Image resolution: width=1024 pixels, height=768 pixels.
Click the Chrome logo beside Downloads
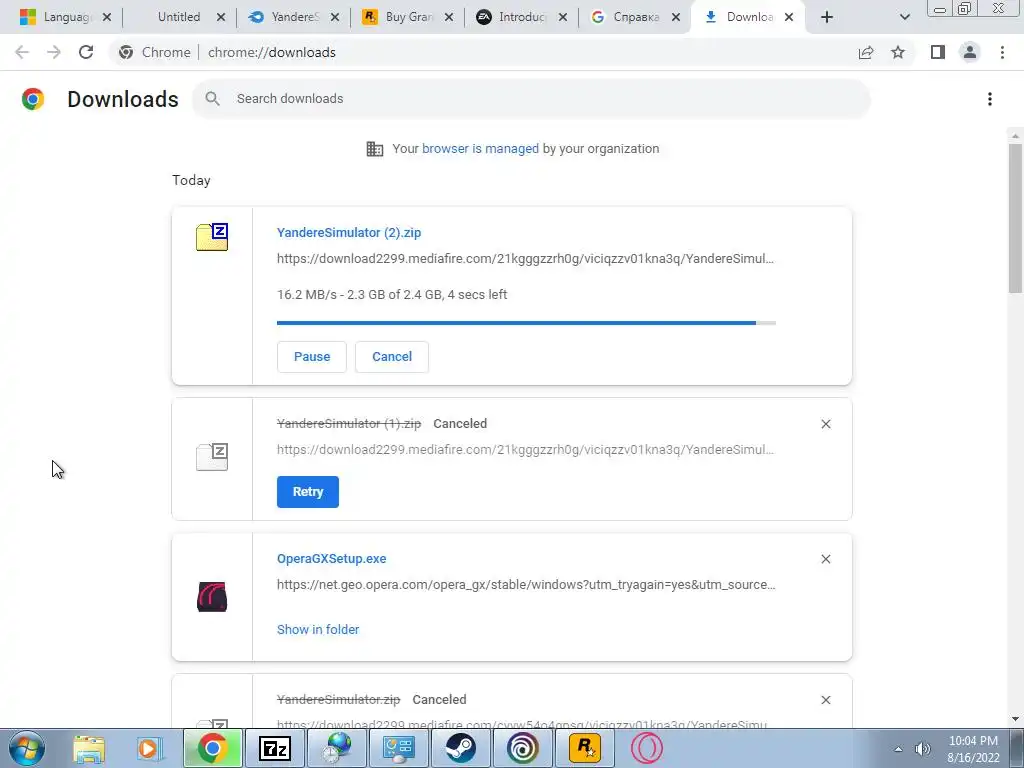(x=33, y=99)
